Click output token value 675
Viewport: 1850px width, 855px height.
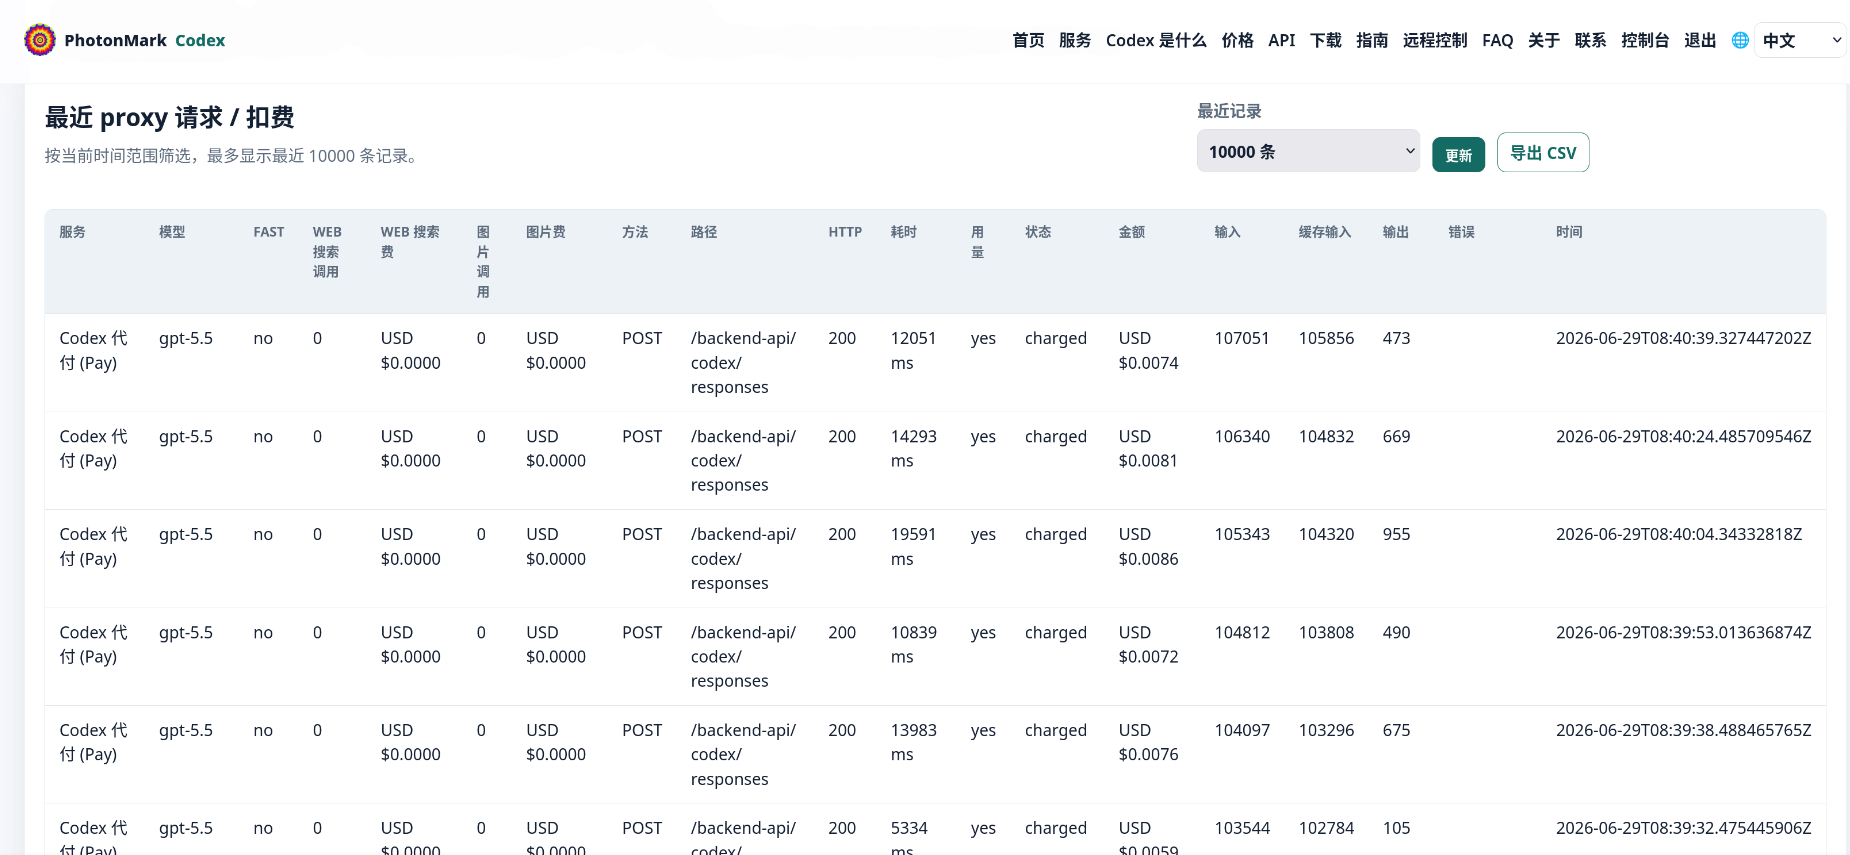(1396, 731)
